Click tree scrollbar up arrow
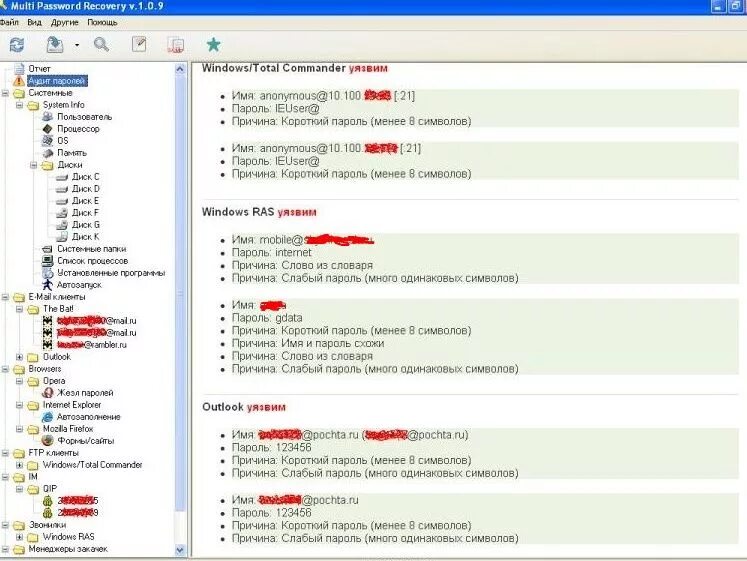Viewport: 747px width, 561px height. click(x=180, y=69)
